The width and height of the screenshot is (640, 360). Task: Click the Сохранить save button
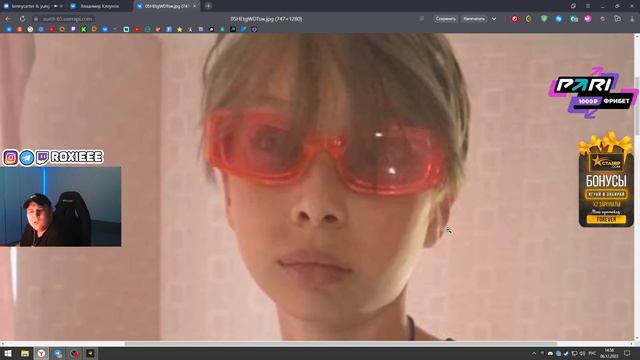(x=445, y=19)
